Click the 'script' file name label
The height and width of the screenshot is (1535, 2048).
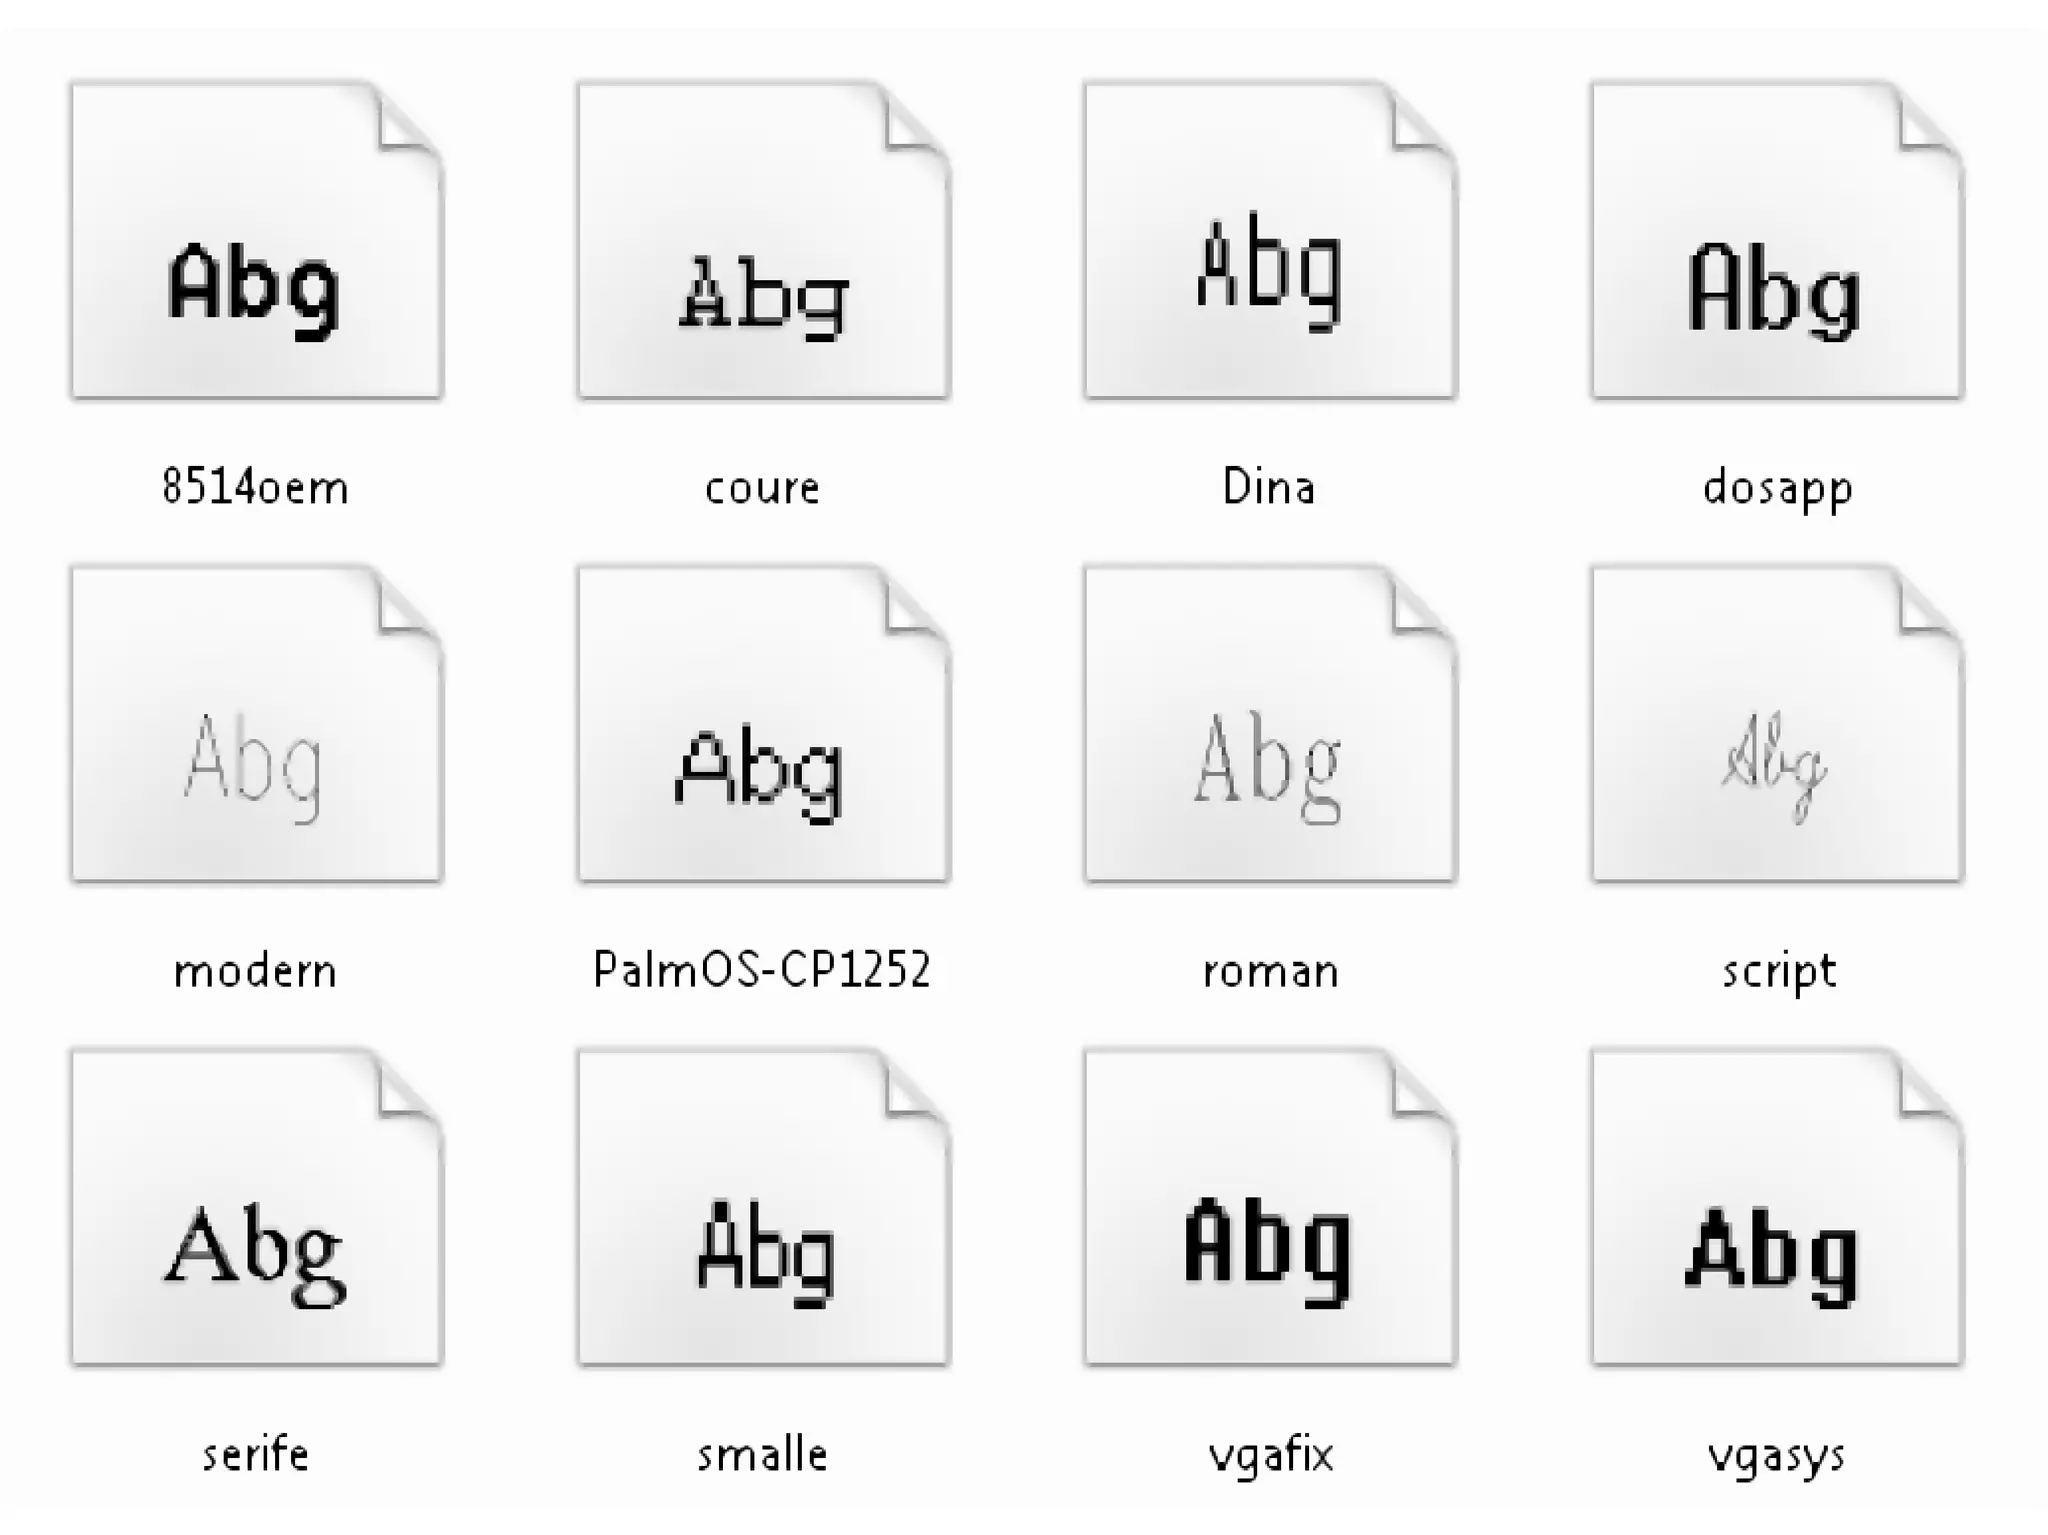tap(1779, 973)
